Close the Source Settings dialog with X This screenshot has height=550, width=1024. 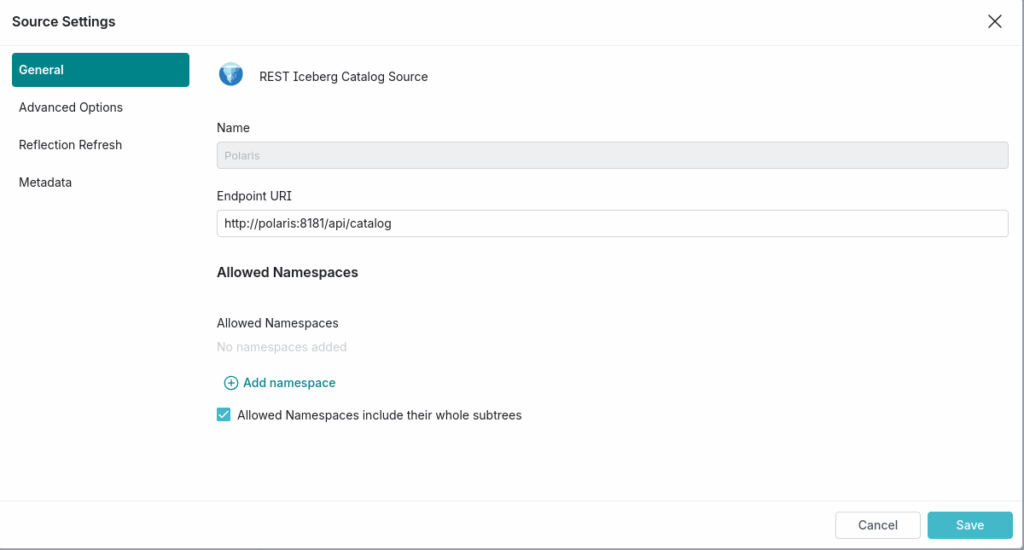point(994,22)
